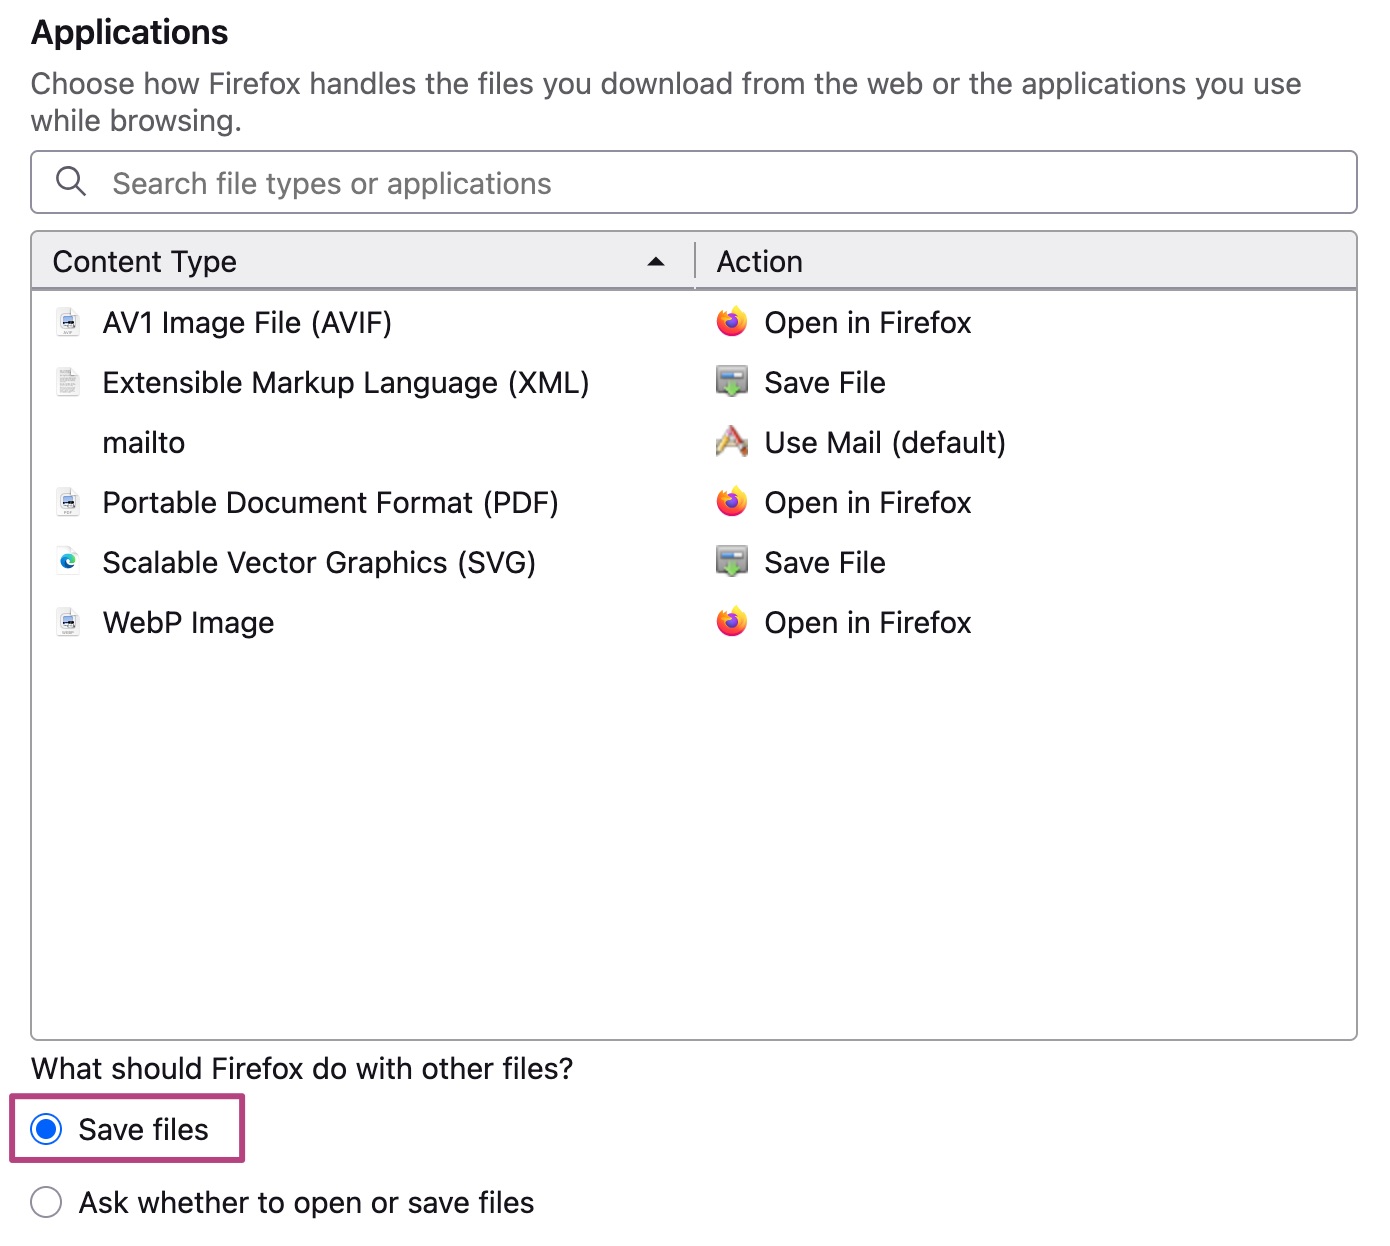Click the Mail app icon for mailto

(x=732, y=442)
